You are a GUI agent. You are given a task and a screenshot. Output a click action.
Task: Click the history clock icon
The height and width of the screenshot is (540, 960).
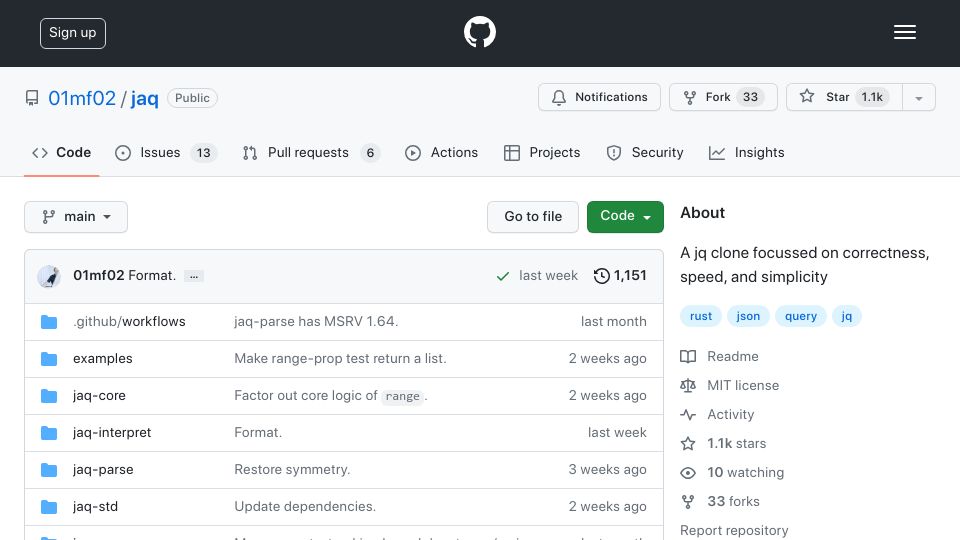click(x=601, y=276)
